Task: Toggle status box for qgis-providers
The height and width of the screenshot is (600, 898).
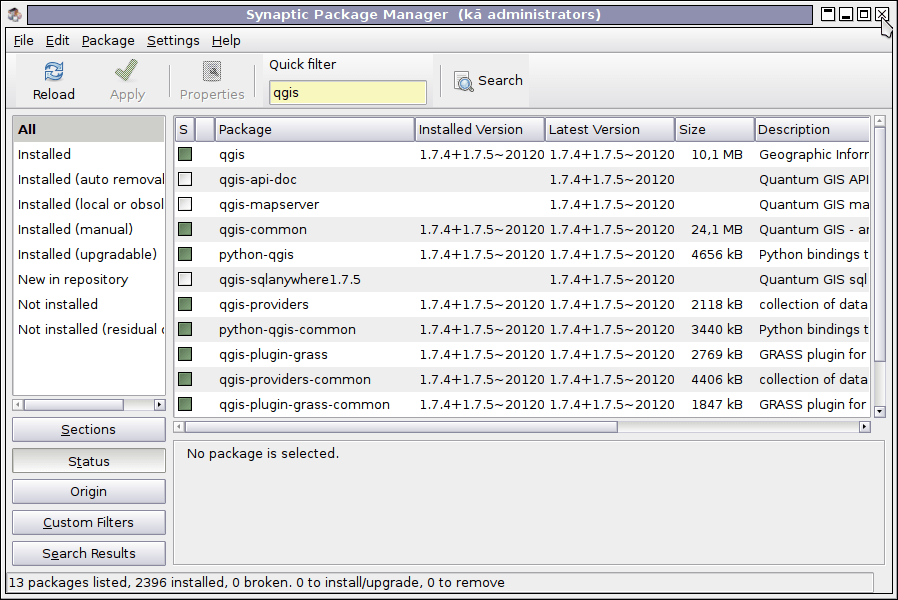Action: click(185, 304)
